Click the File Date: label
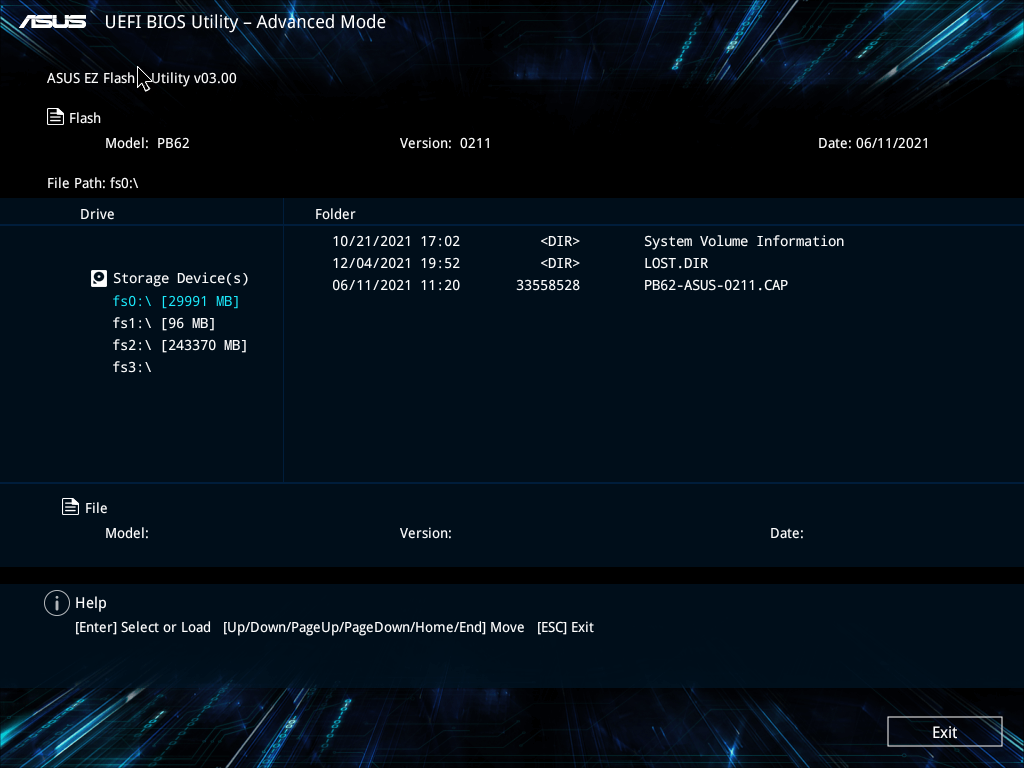 [x=787, y=533]
